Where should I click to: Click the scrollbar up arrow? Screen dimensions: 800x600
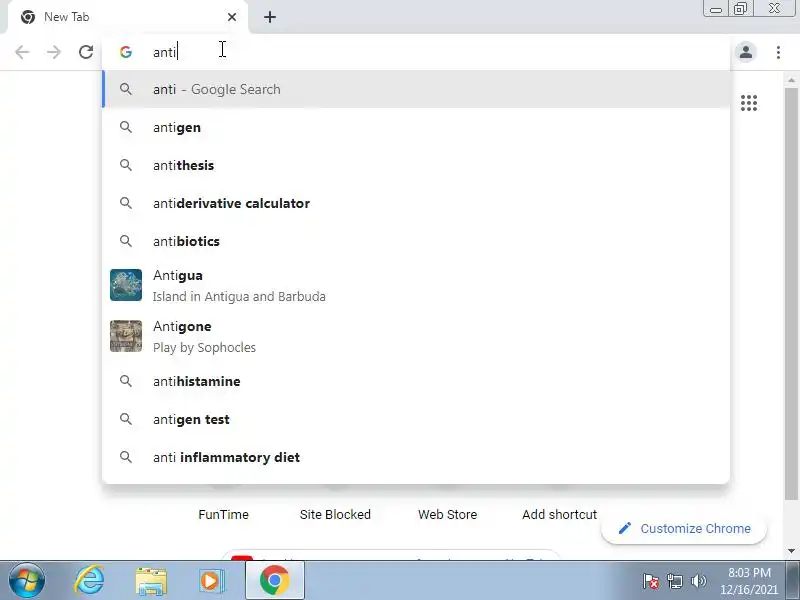791,80
